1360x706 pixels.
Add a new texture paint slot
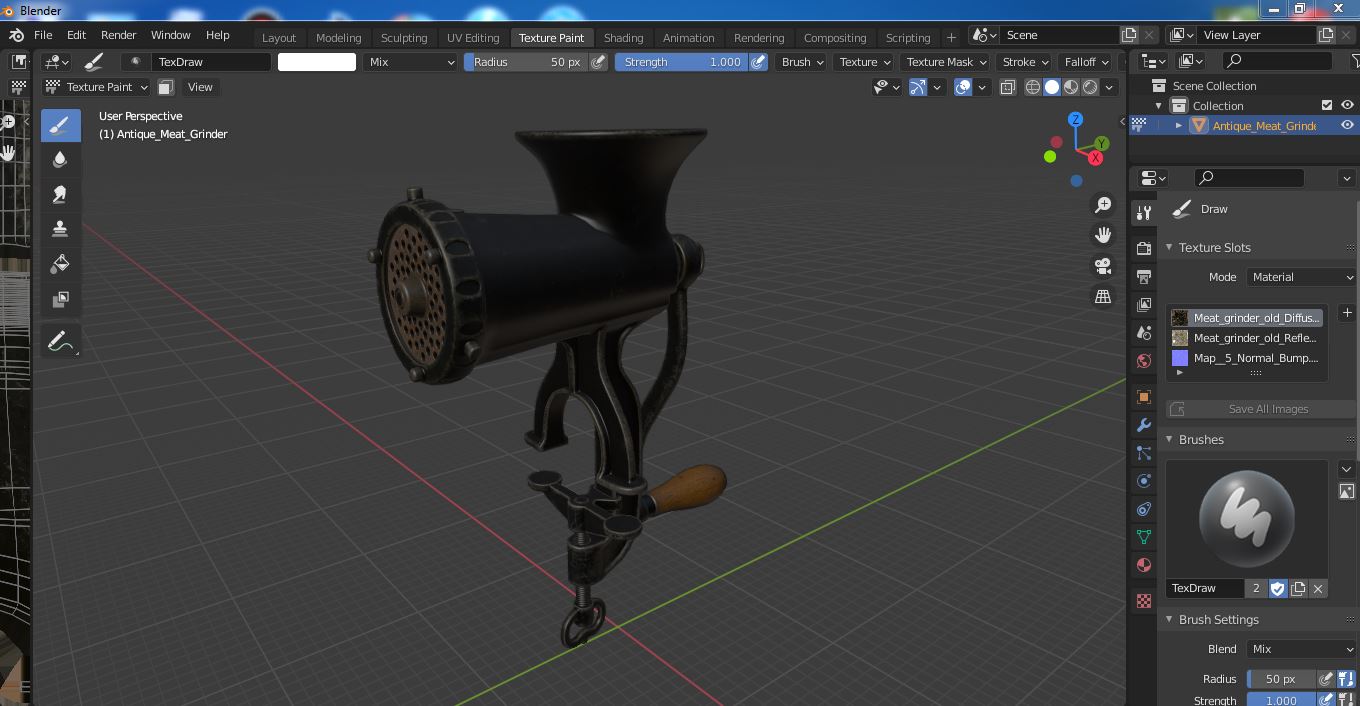coord(1347,313)
